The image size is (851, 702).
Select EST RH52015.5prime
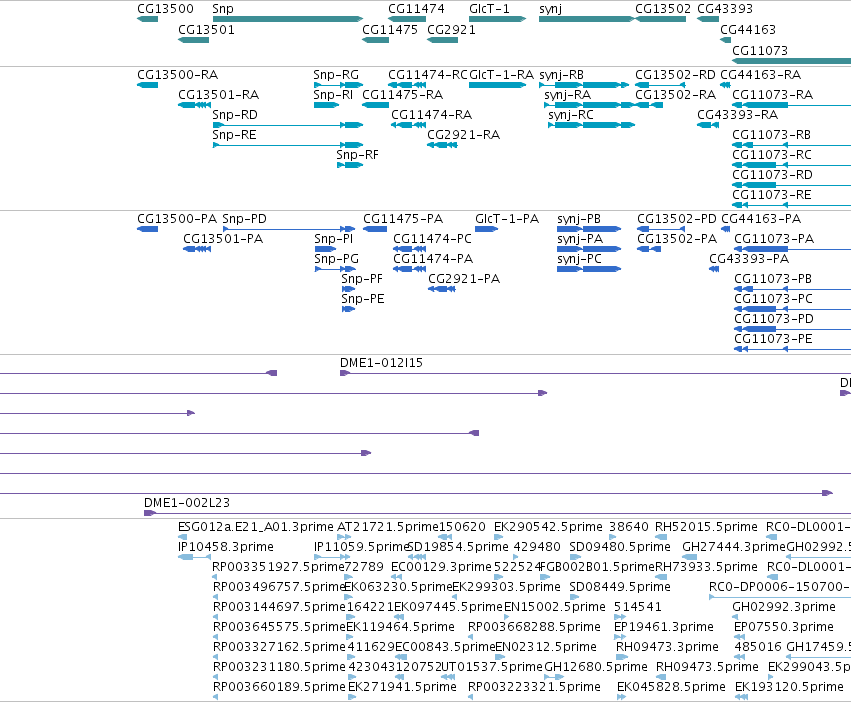click(x=661, y=537)
